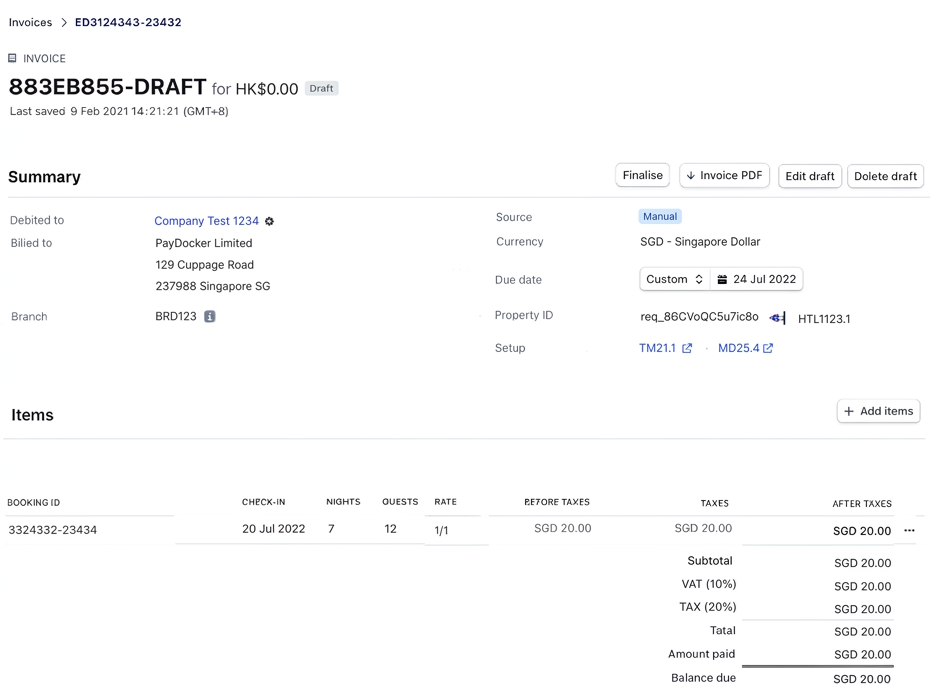Open the three-dot menu on booking row
945x689 pixels.
909,530
